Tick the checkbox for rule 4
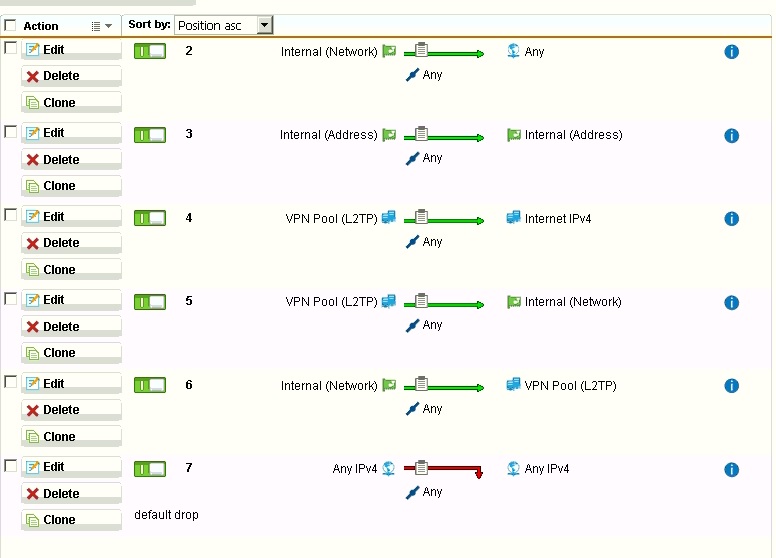 tap(10, 215)
